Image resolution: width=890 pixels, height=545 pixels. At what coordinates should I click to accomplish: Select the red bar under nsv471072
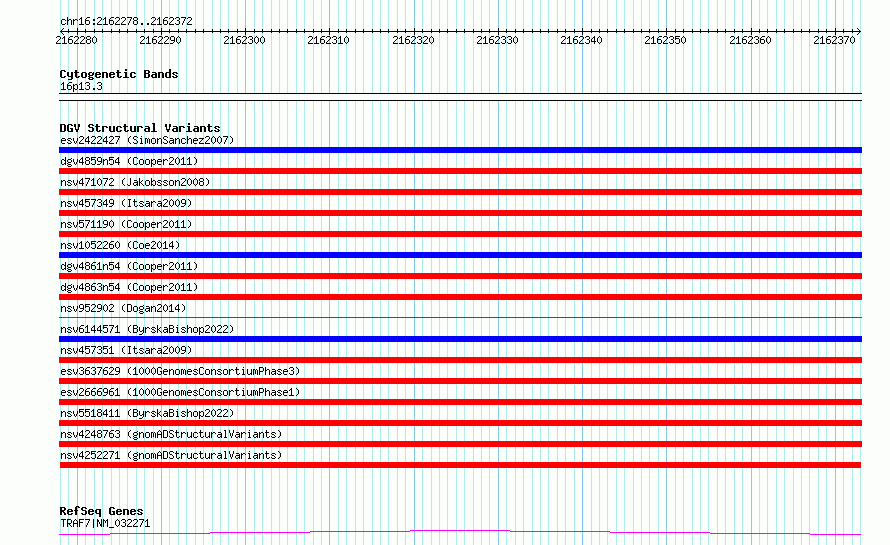(x=460, y=192)
